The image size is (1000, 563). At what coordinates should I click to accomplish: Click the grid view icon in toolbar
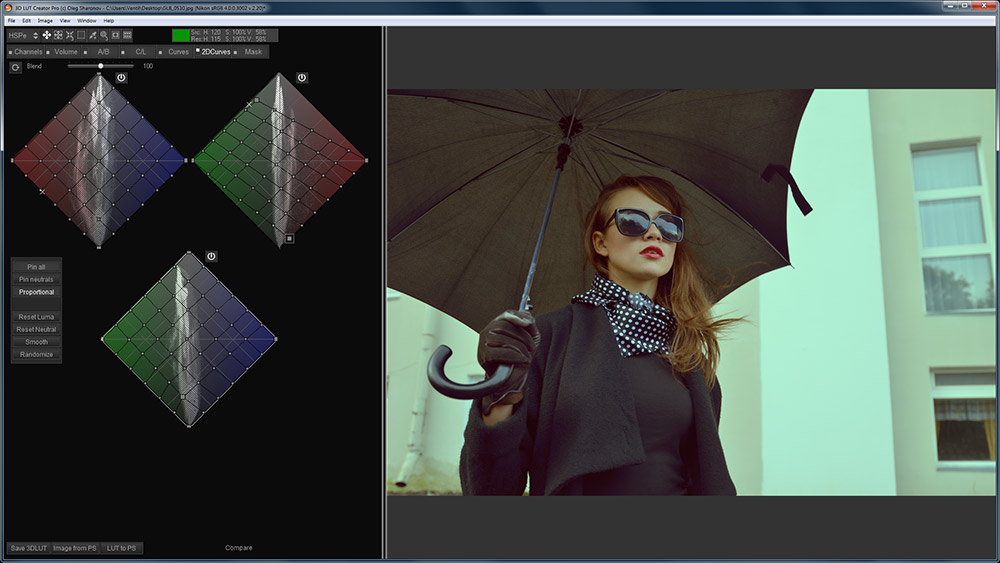point(128,35)
